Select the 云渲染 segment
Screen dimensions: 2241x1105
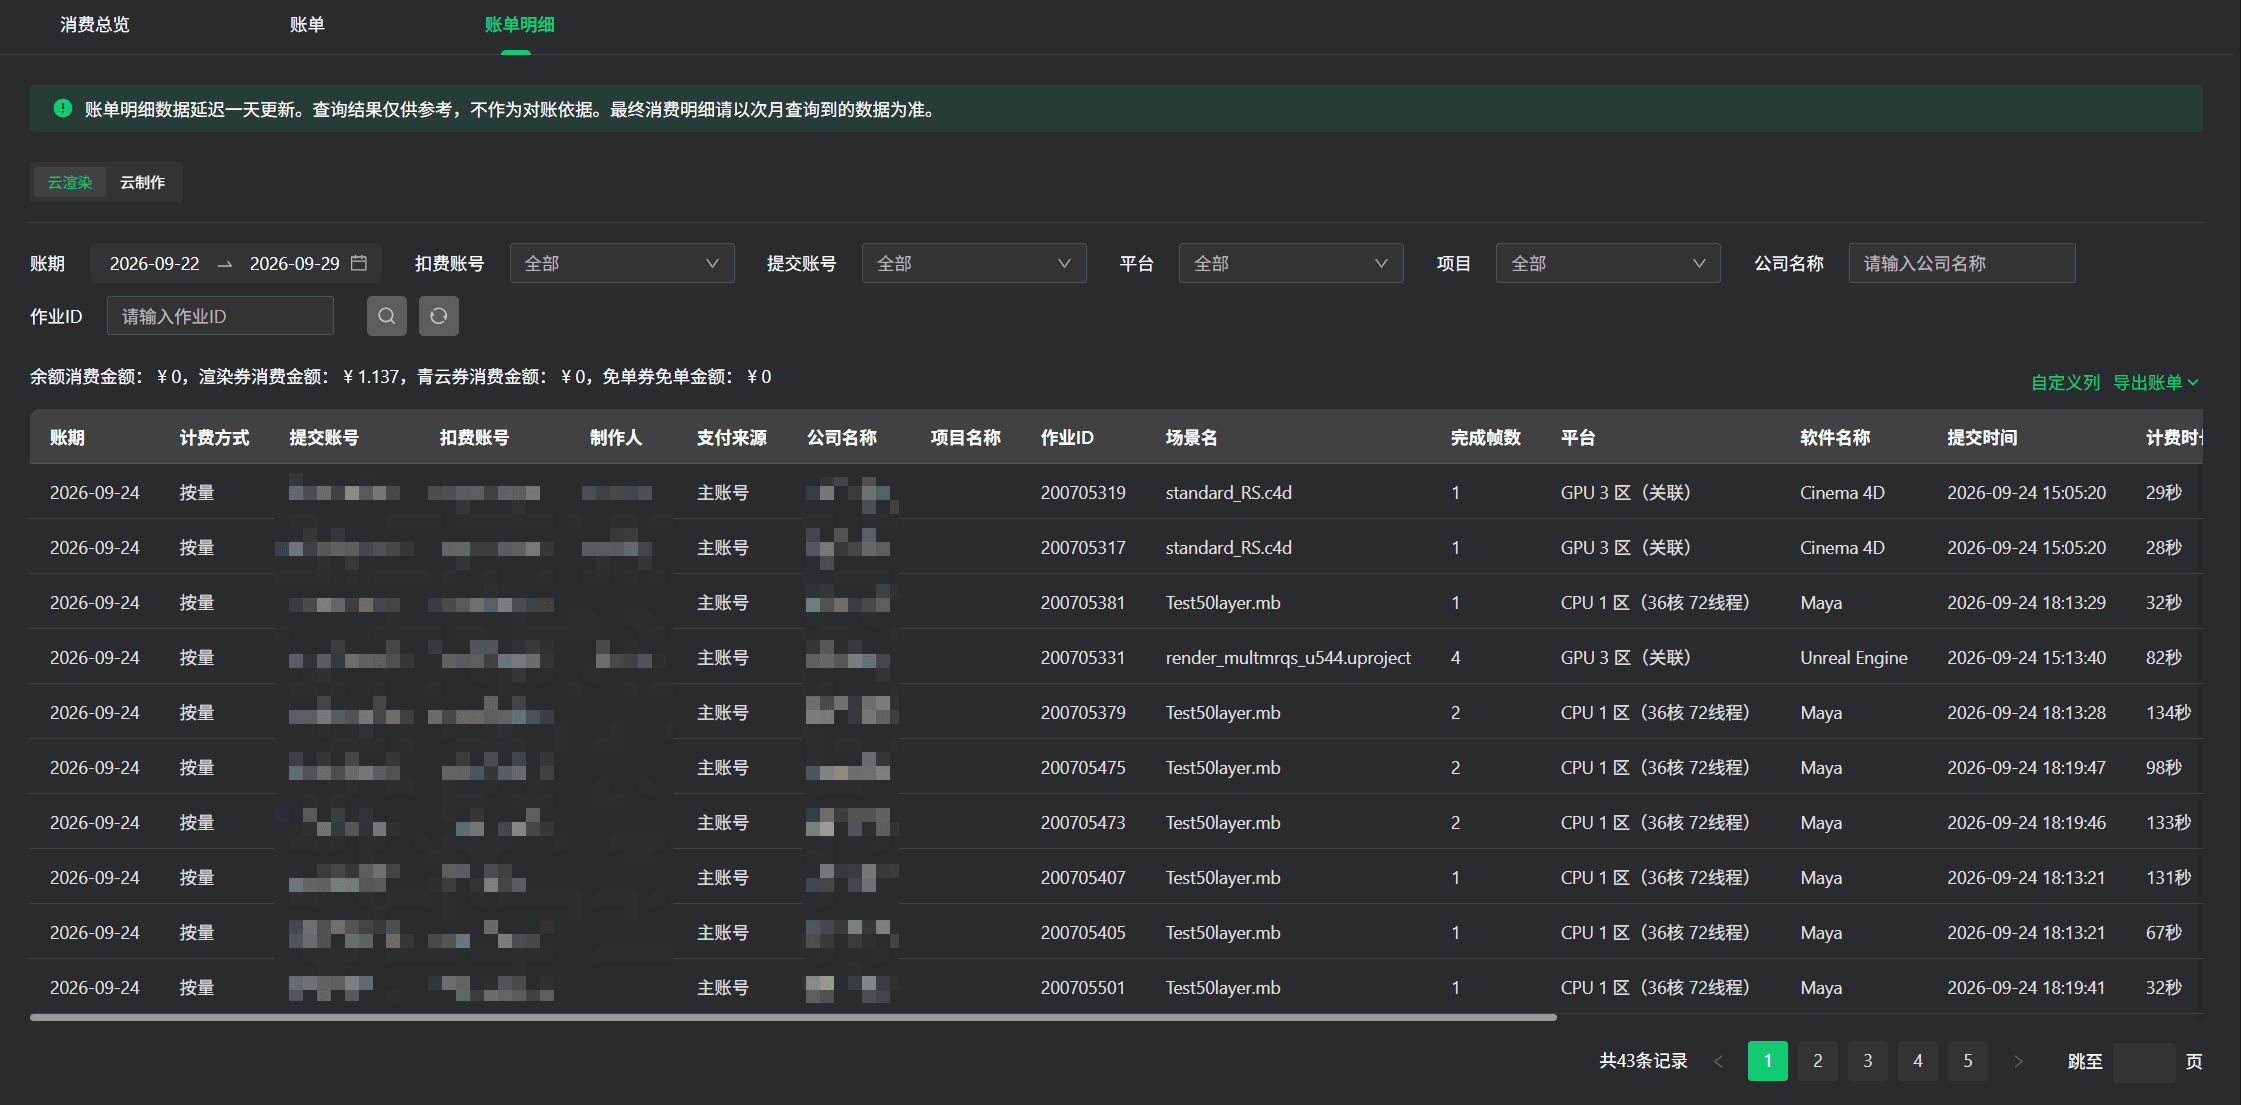point(70,182)
